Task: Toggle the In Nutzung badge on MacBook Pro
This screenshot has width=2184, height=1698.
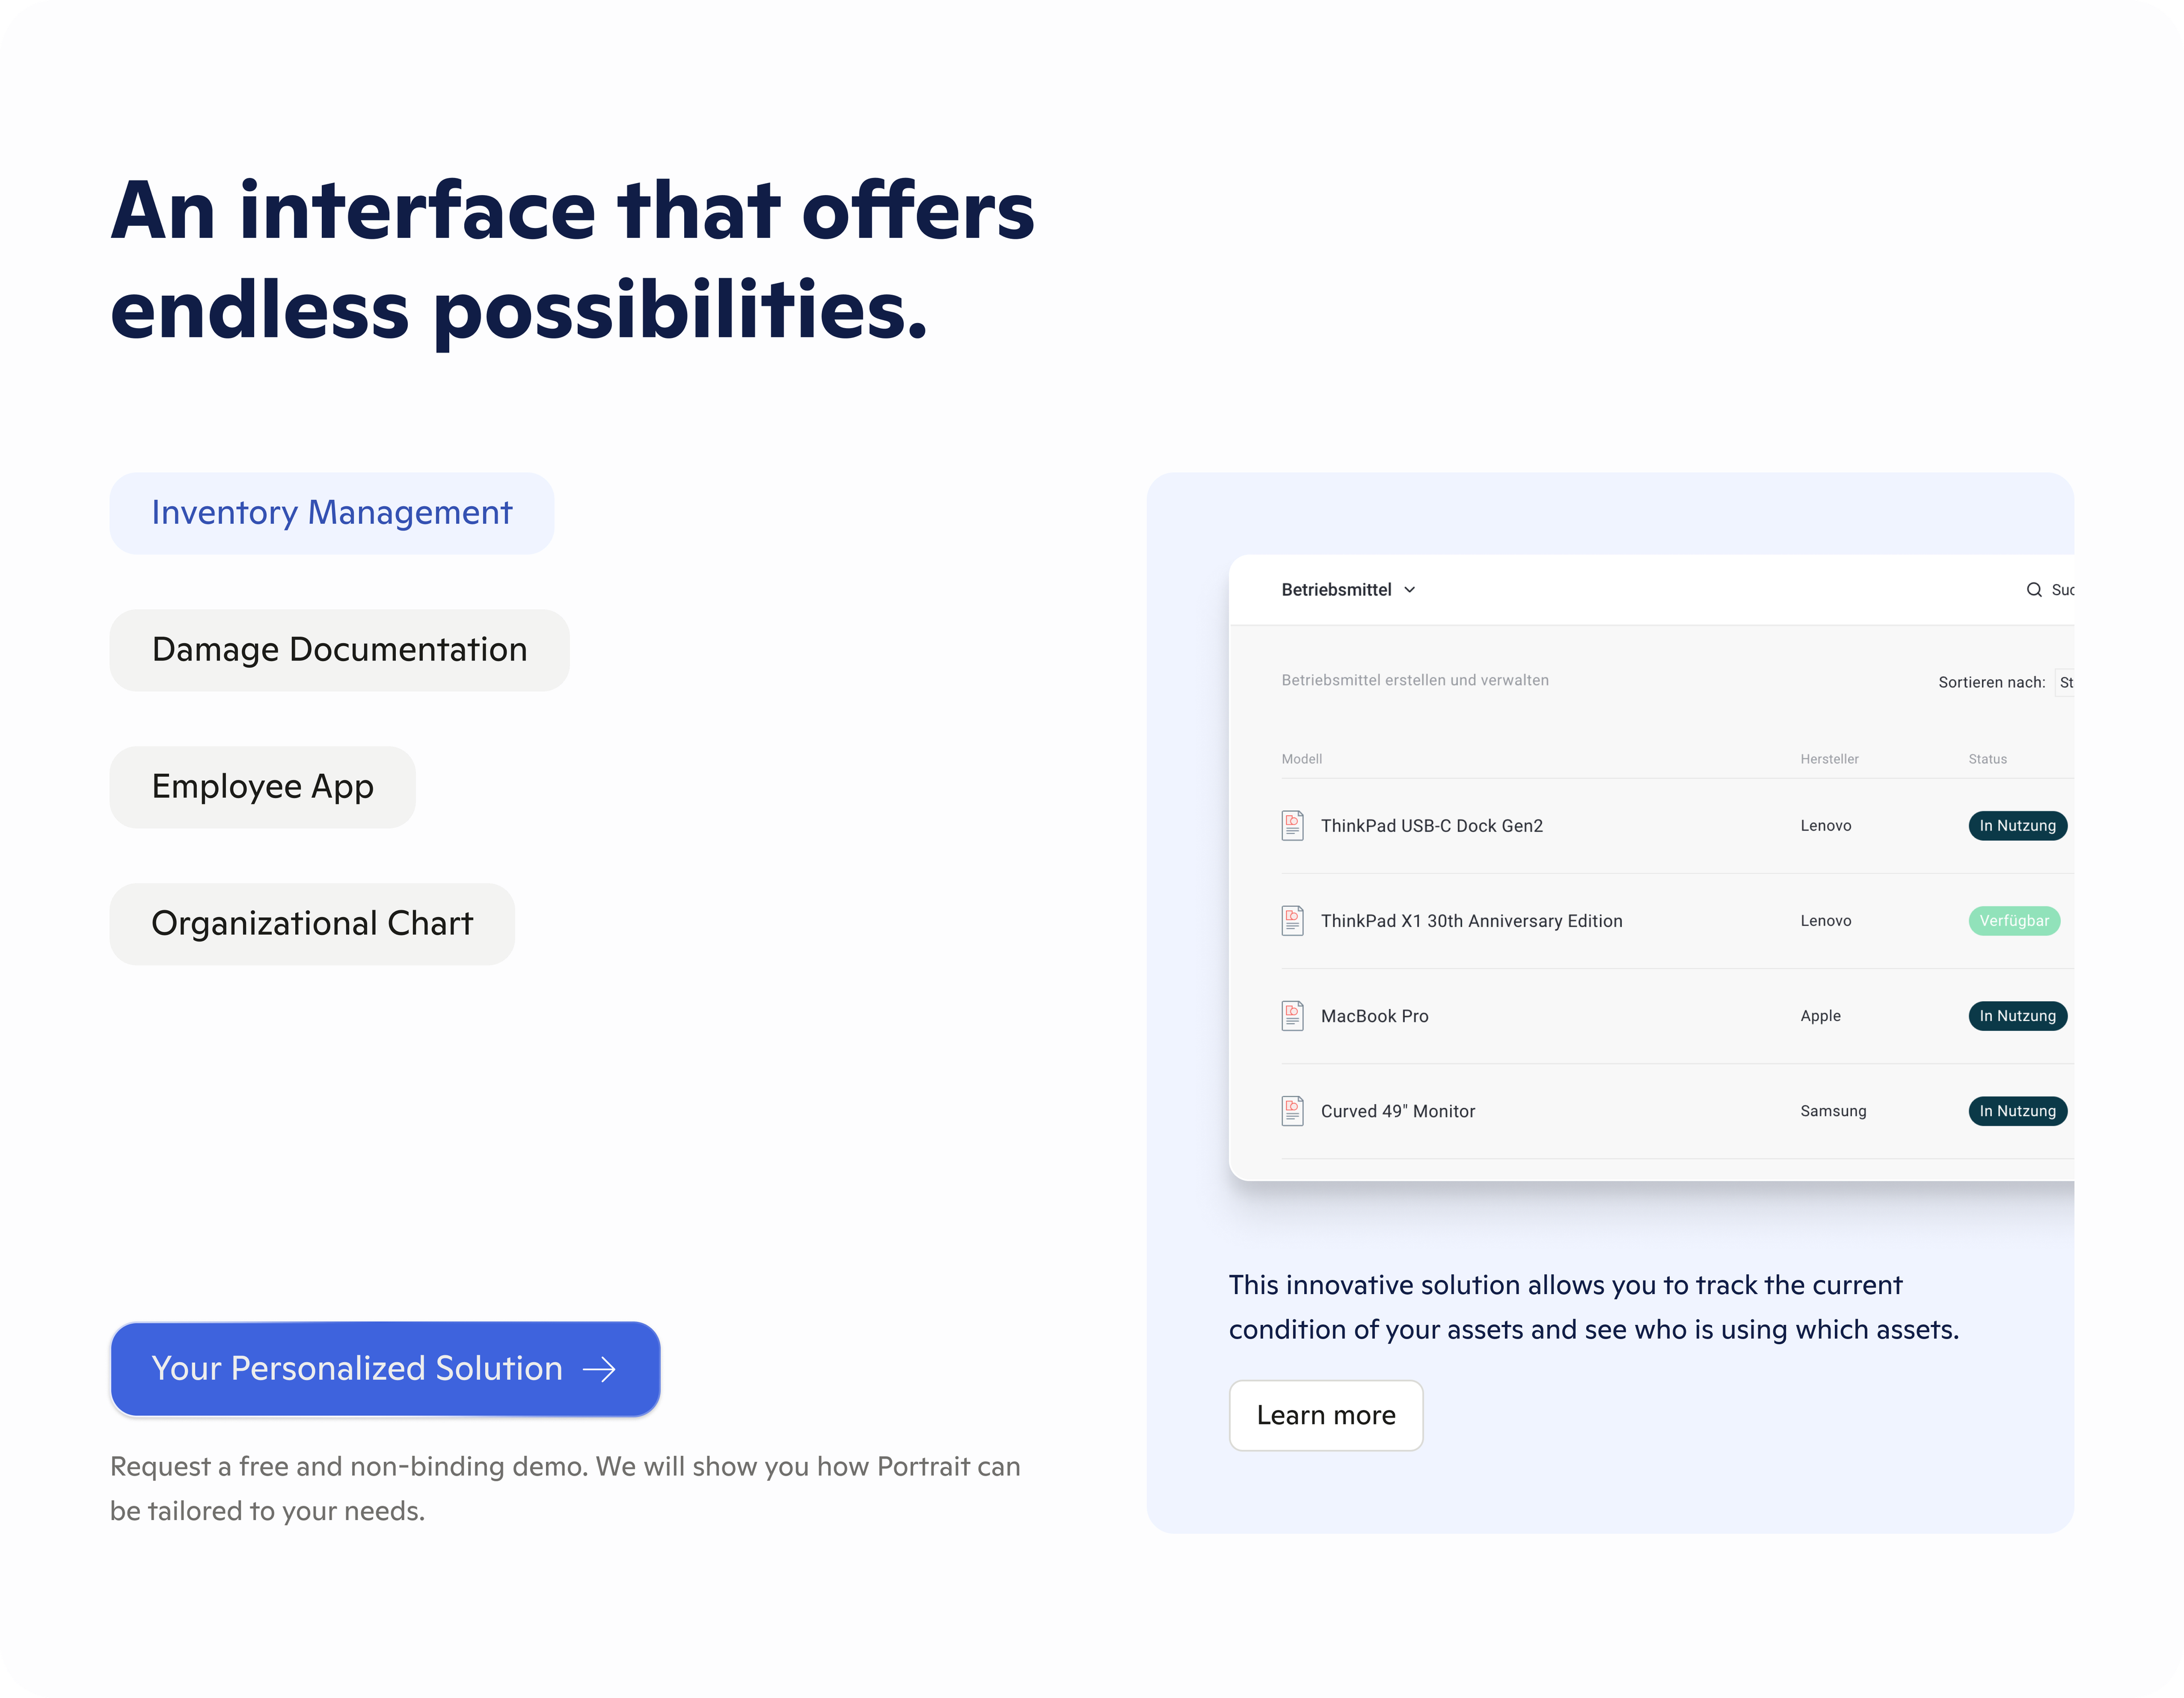Action: click(x=2017, y=1015)
